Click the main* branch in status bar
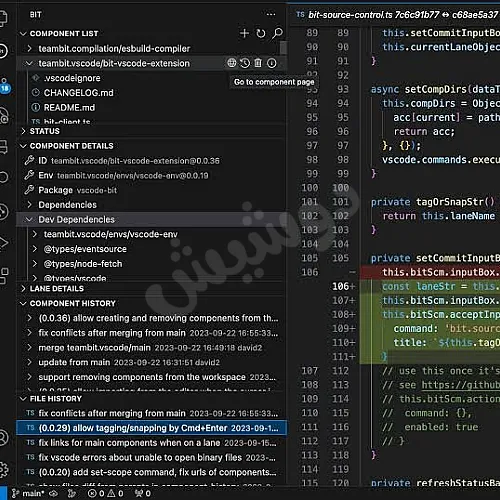The height and width of the screenshot is (500, 500). click(28, 493)
